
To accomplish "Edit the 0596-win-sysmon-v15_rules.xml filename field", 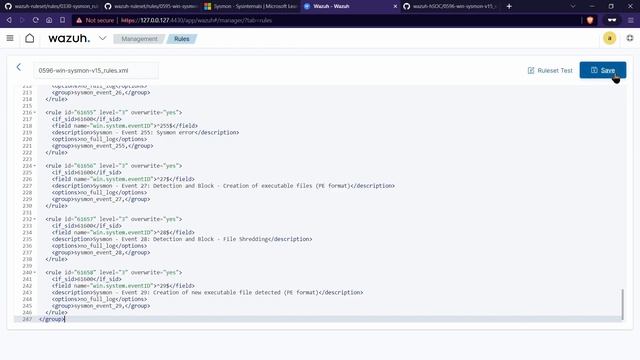I will coord(96,71).
